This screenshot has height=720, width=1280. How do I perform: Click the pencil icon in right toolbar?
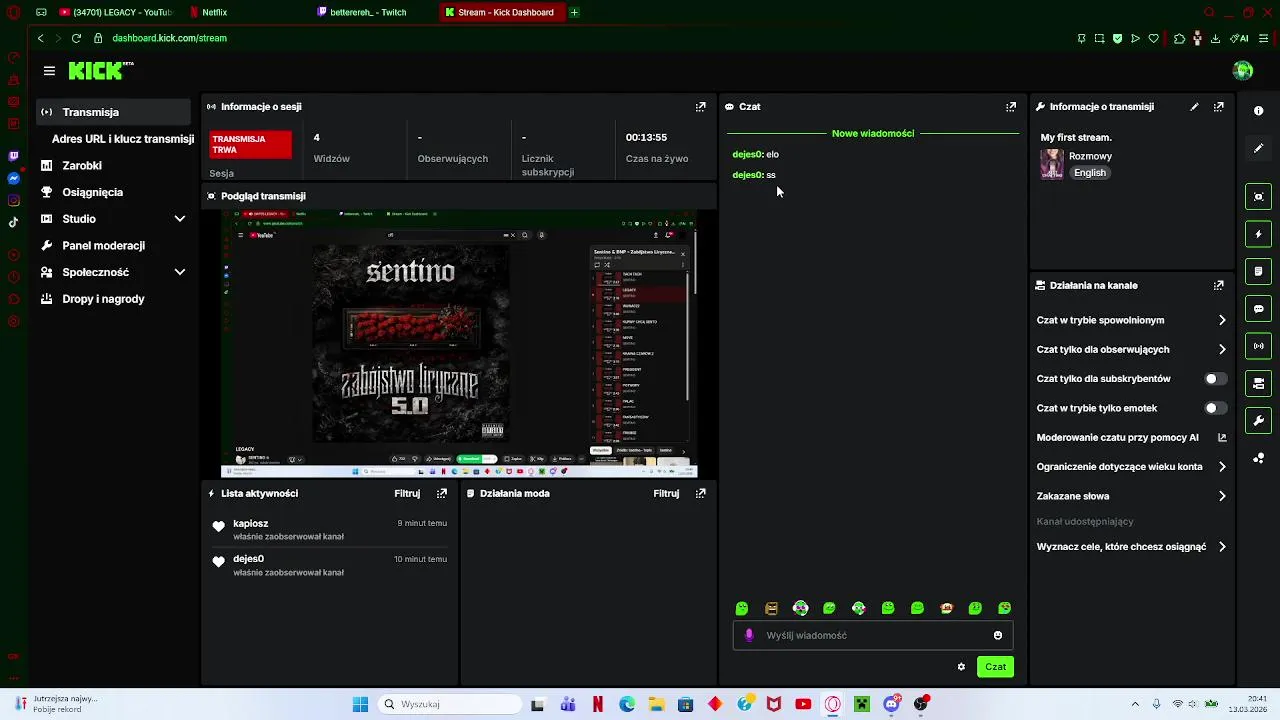1259,148
